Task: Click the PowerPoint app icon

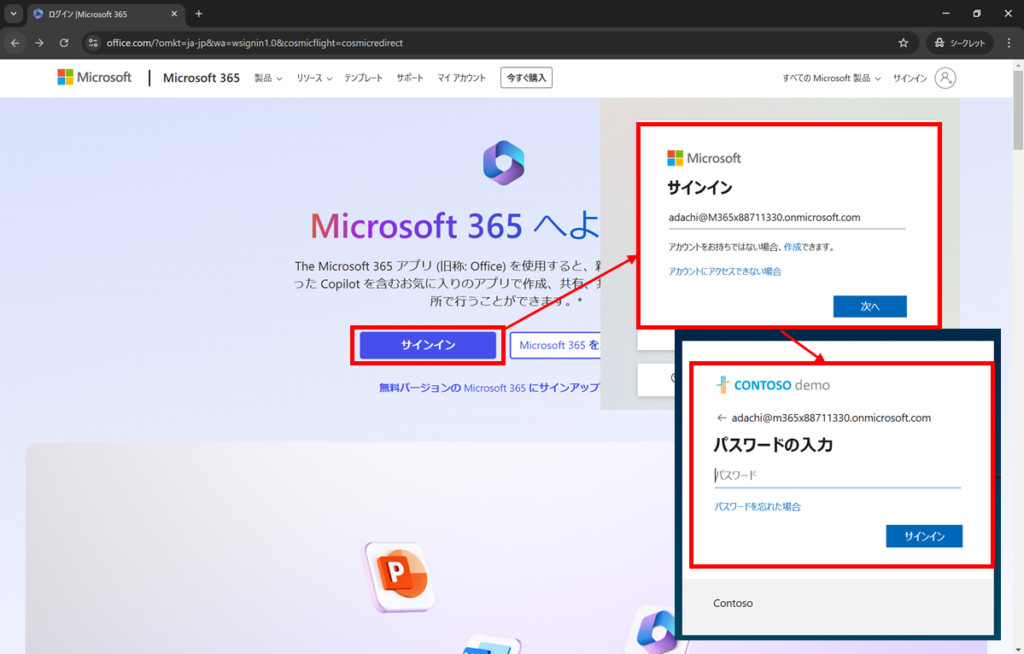Action: pyautogui.click(x=398, y=576)
